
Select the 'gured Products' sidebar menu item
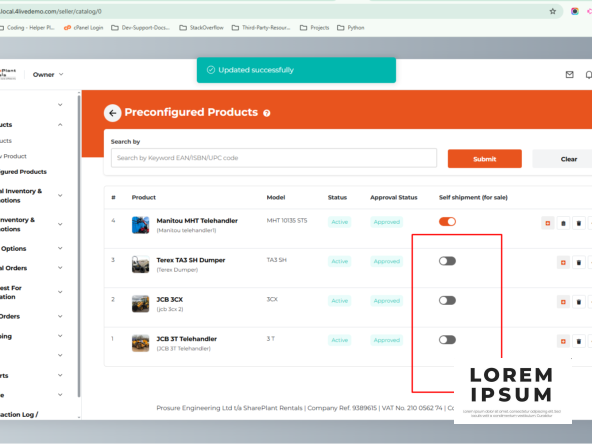click(x=23, y=172)
